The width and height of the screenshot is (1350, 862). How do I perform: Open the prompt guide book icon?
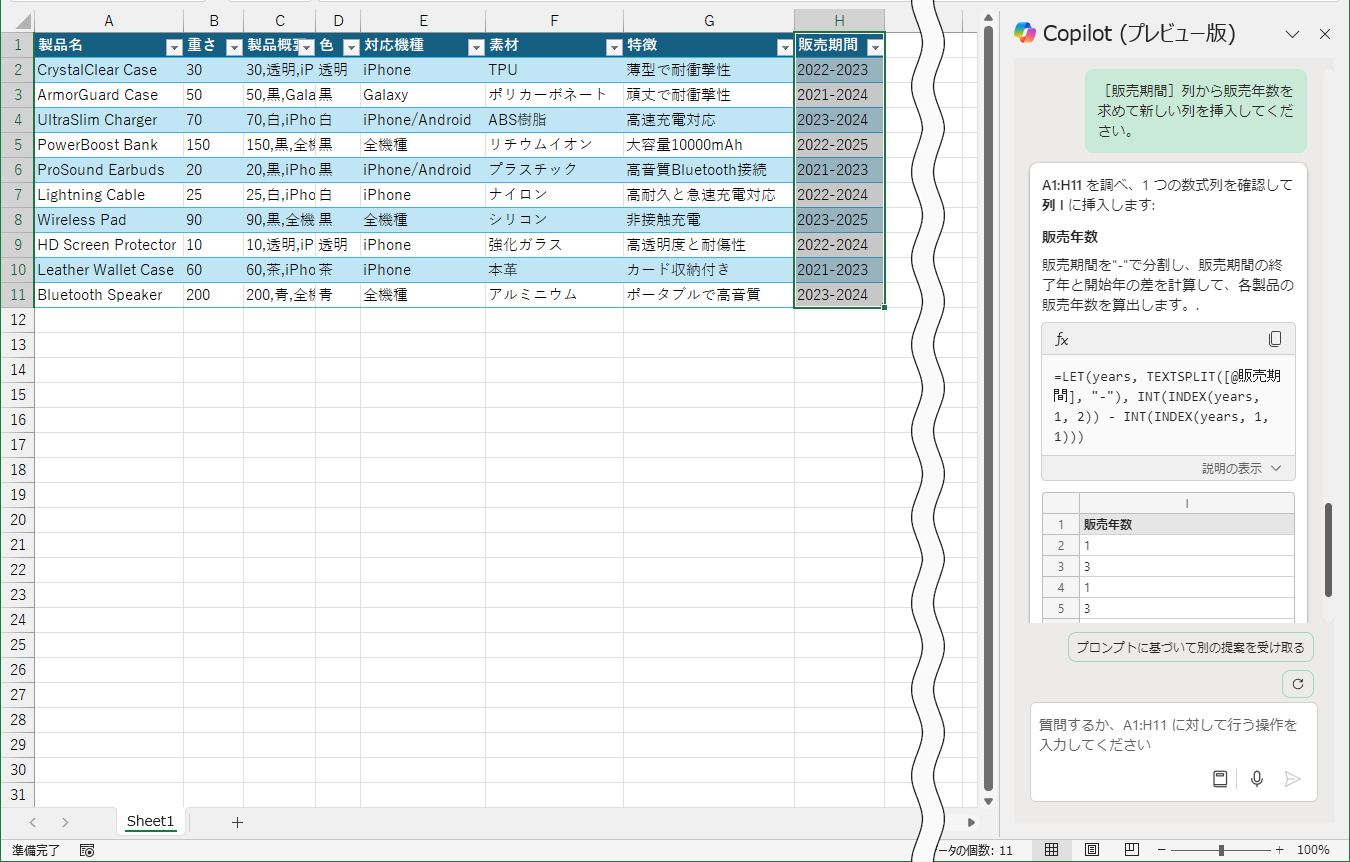(x=1220, y=779)
